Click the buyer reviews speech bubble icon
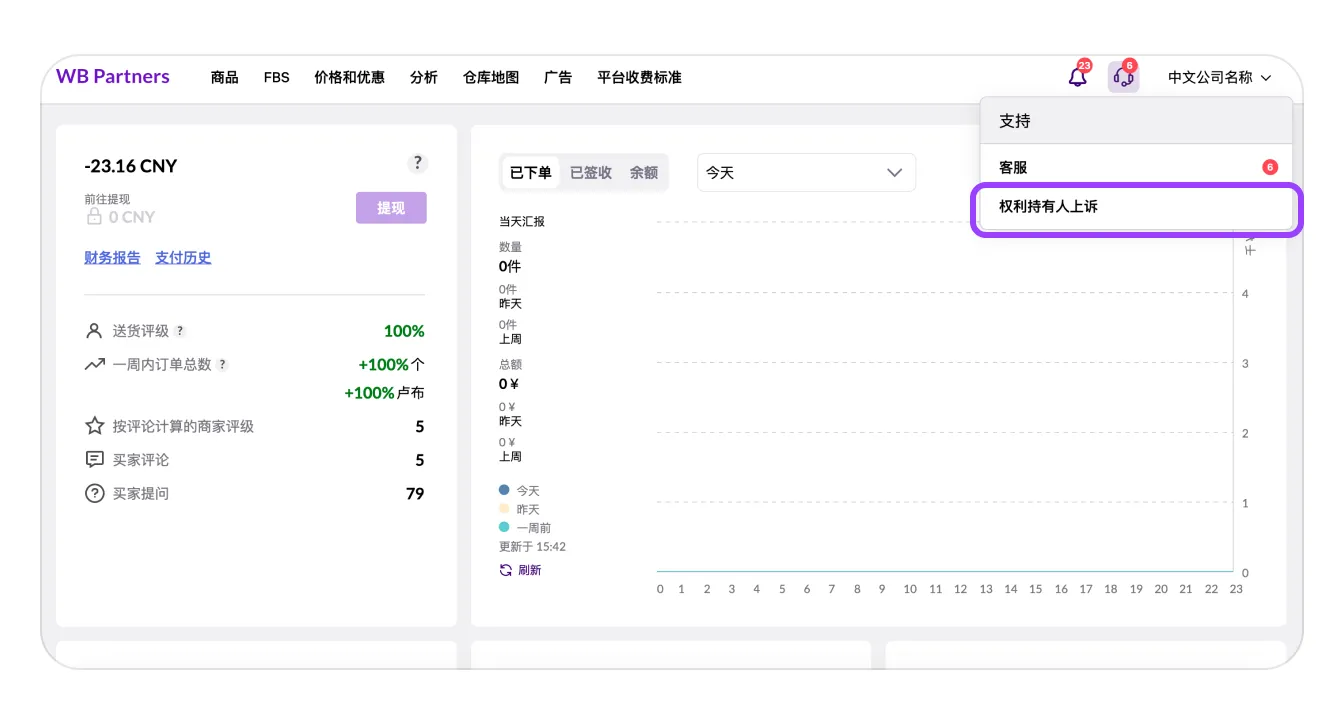The height and width of the screenshot is (724, 1344). tap(94, 460)
